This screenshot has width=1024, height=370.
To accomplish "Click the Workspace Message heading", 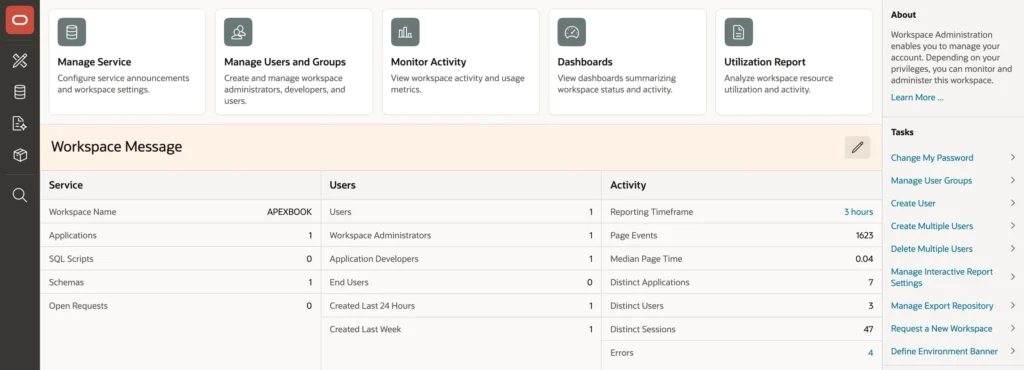I will pos(116,147).
